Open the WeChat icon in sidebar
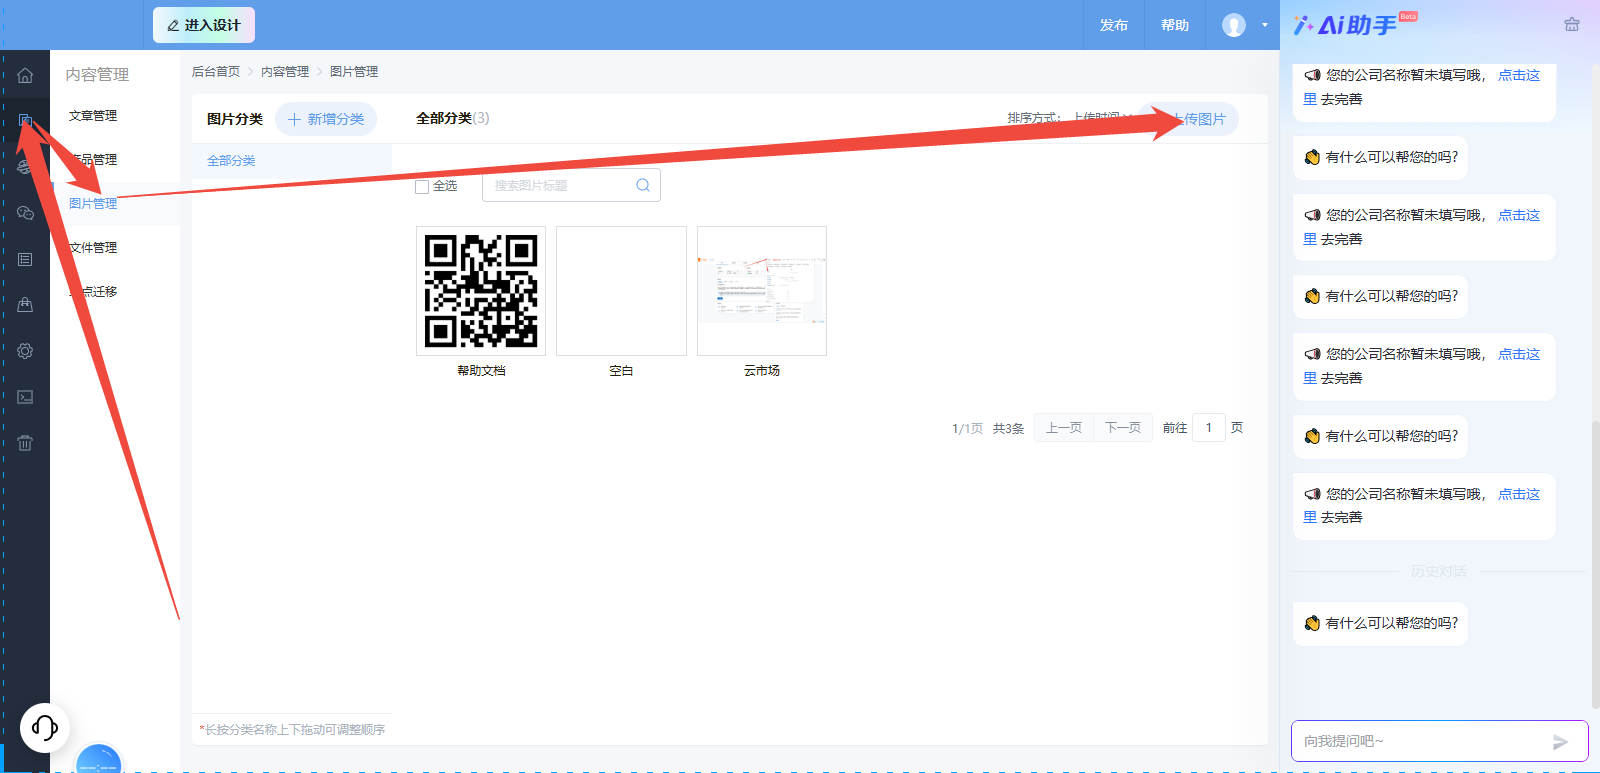Viewport: 1600px width, 773px height. pyautogui.click(x=25, y=213)
